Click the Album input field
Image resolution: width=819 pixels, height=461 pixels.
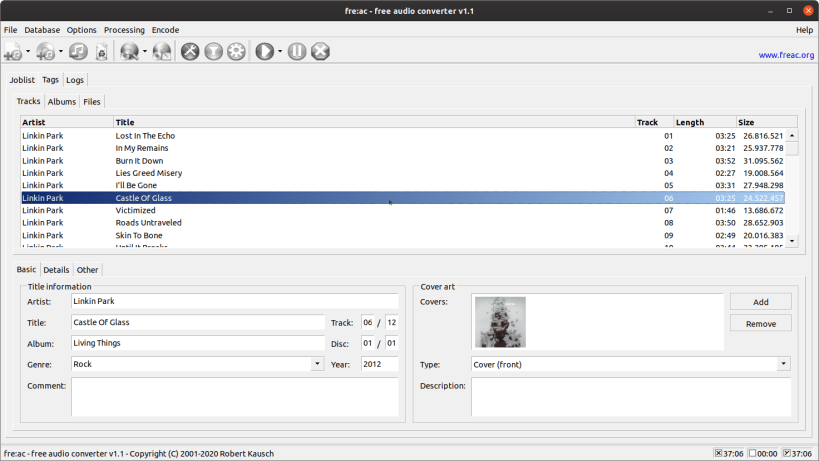coord(198,343)
